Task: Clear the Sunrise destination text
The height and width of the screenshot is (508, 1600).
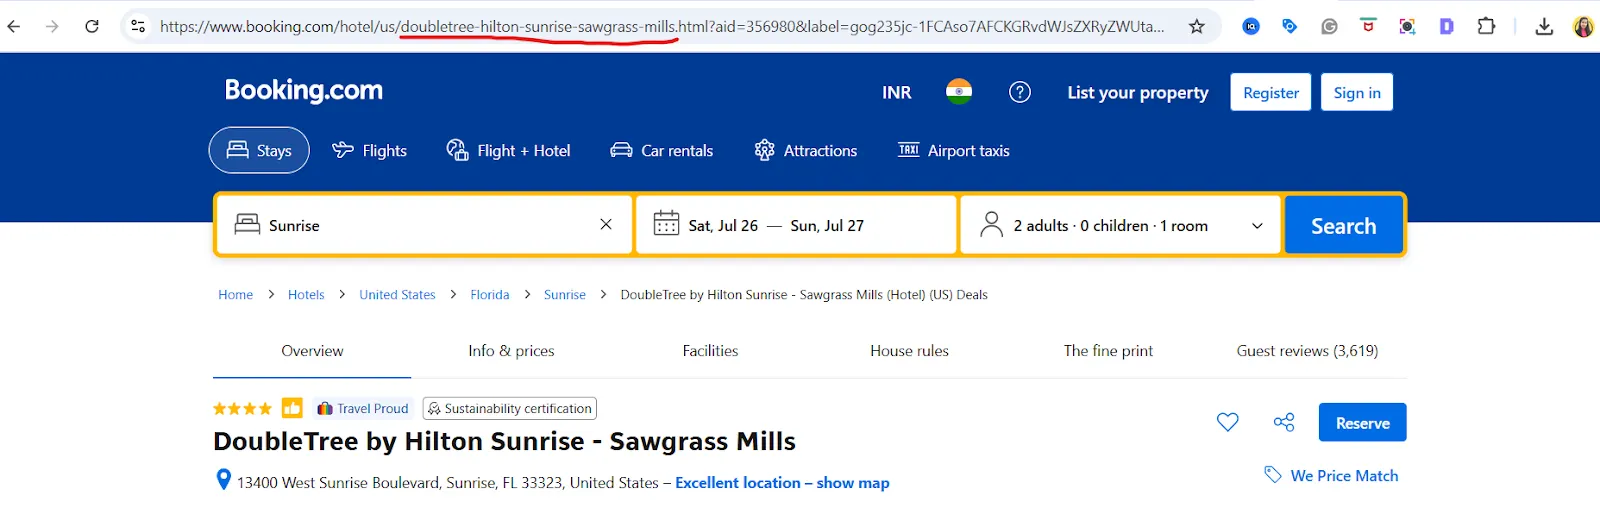Action: point(606,225)
